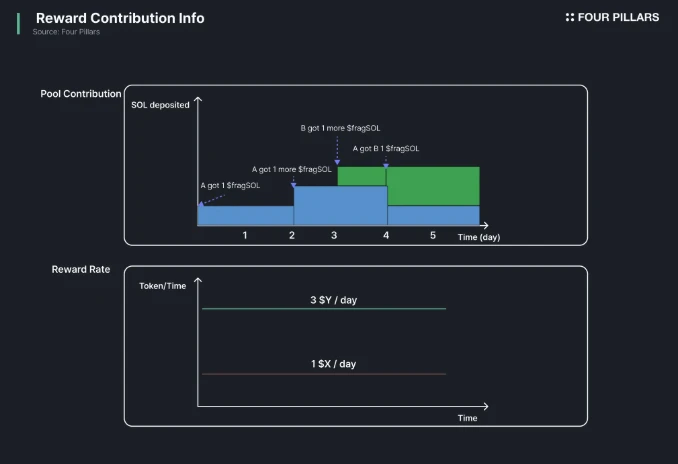The width and height of the screenshot is (678, 464).
Task: Click the "A got 1 $fragSOL" annotation
Action: [230, 186]
